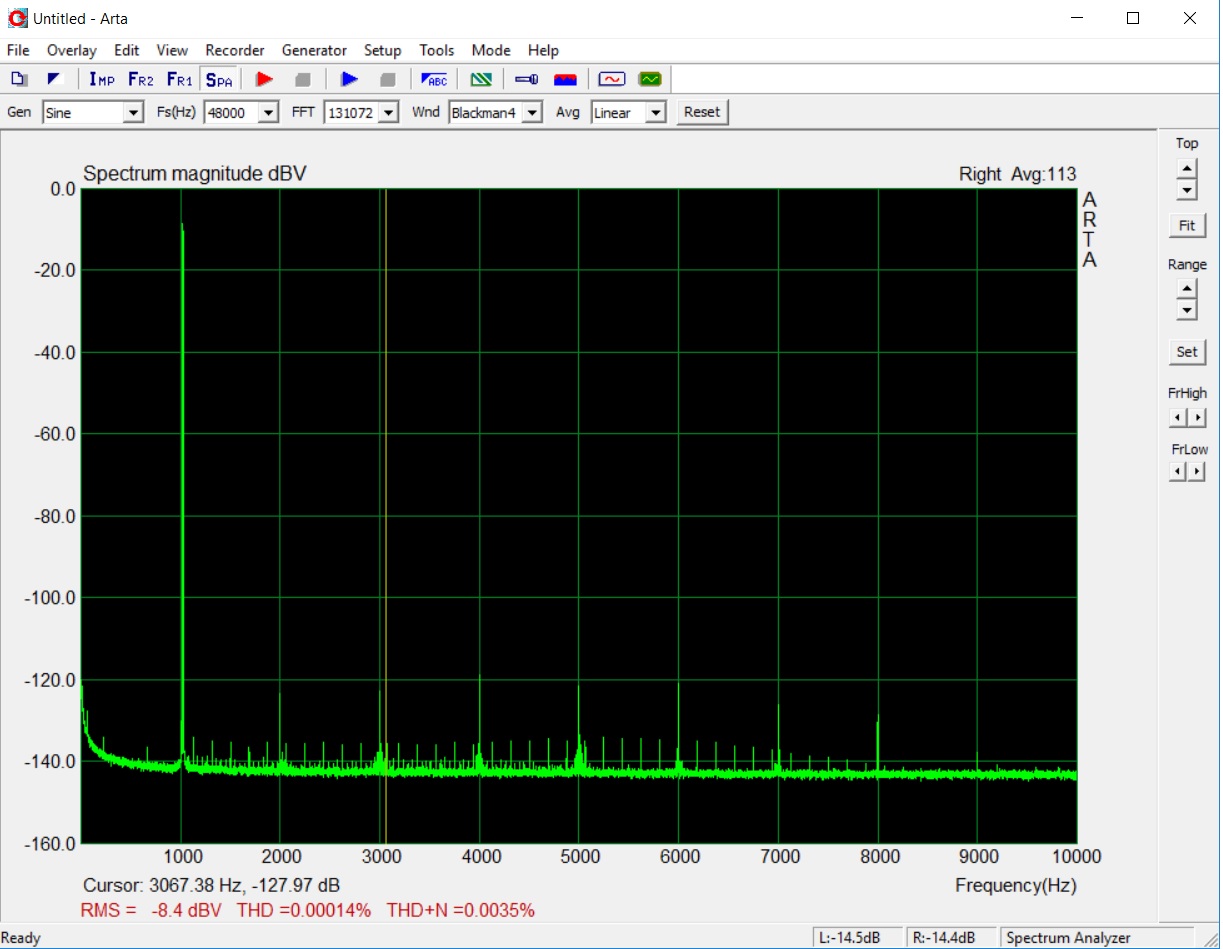Decrease Range with down arrow
The width and height of the screenshot is (1223, 949).
click(1187, 310)
